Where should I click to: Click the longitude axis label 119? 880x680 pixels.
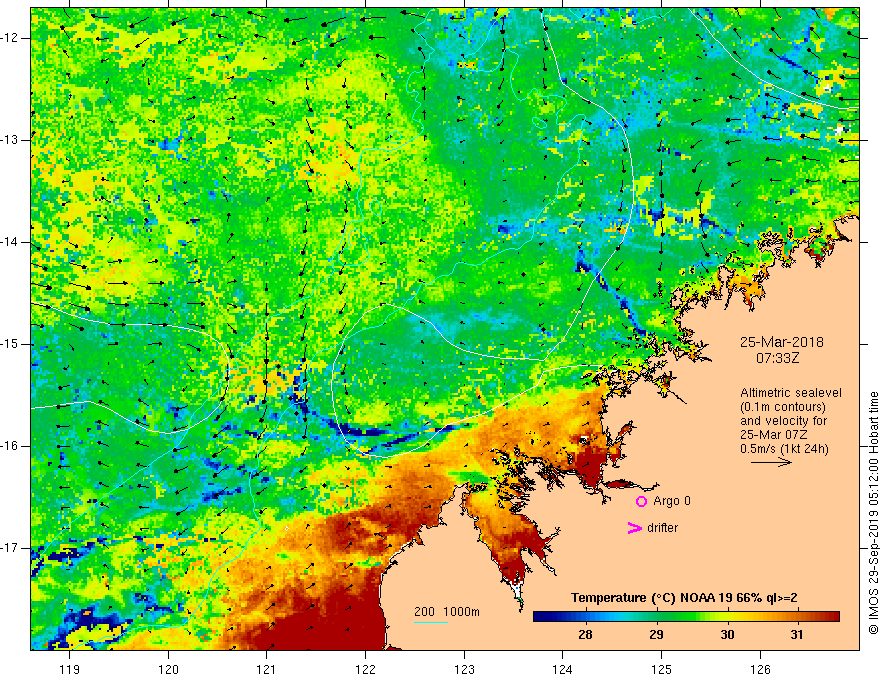coord(70,669)
